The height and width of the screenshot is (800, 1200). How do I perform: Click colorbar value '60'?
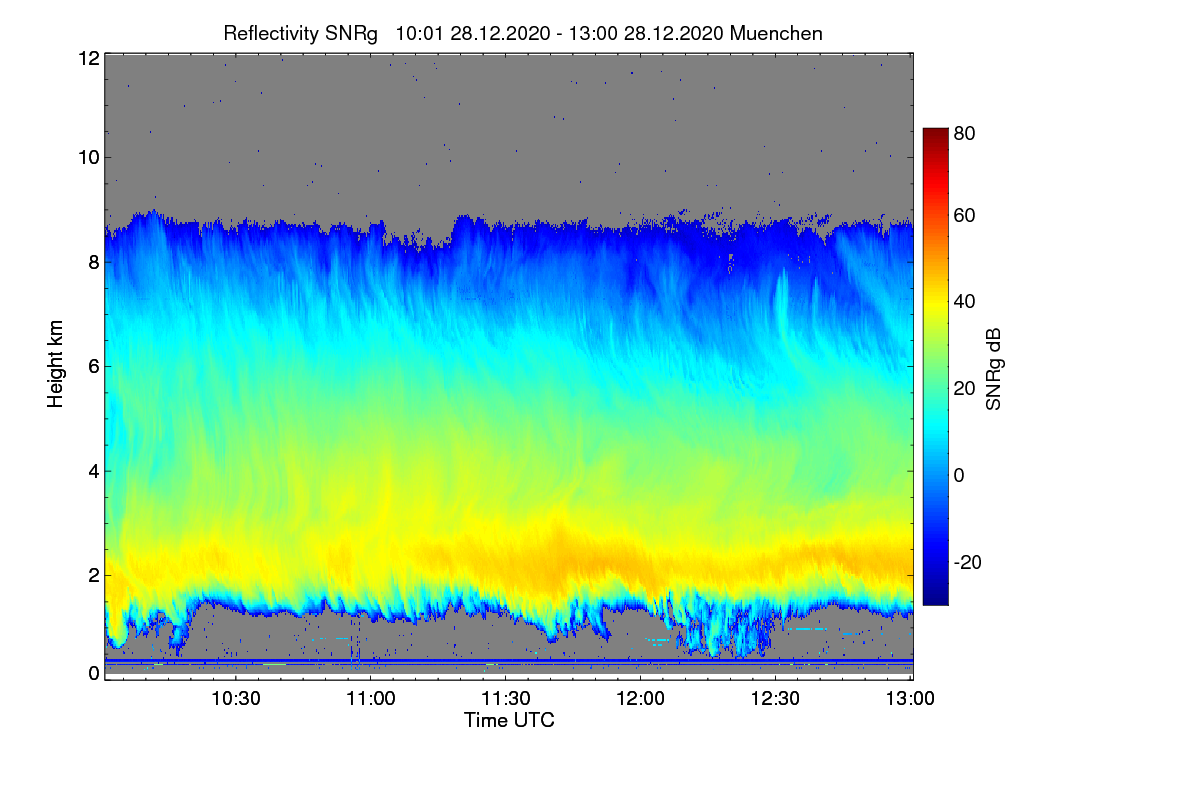click(964, 215)
